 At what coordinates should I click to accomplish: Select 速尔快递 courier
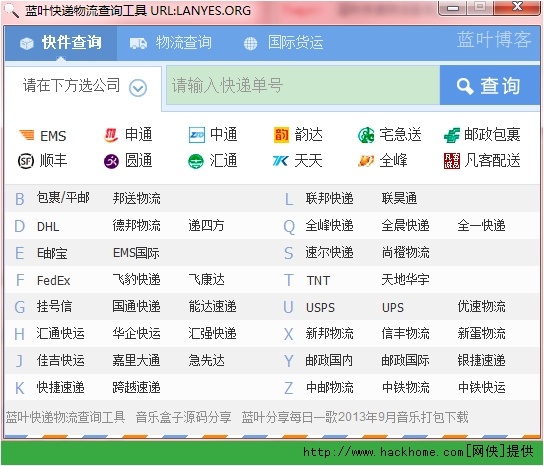[329, 253]
